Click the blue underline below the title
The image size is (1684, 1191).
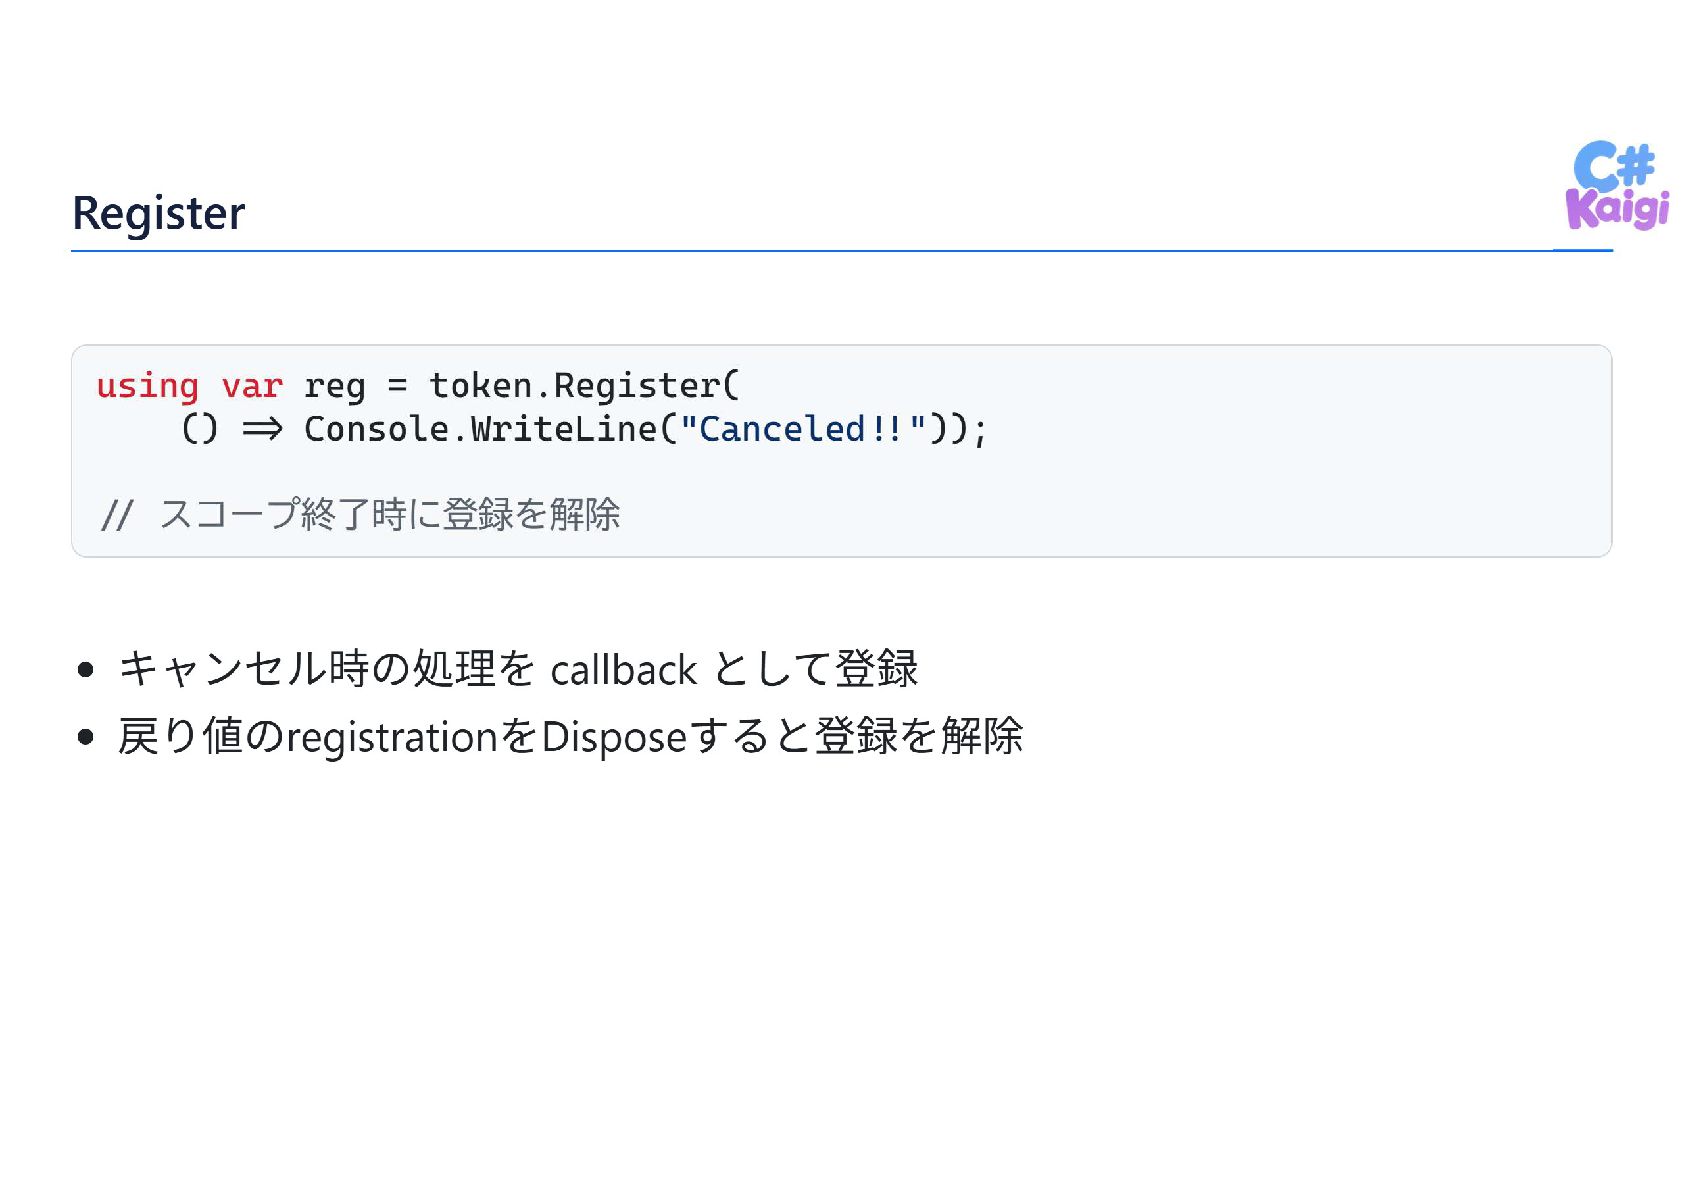841,250
